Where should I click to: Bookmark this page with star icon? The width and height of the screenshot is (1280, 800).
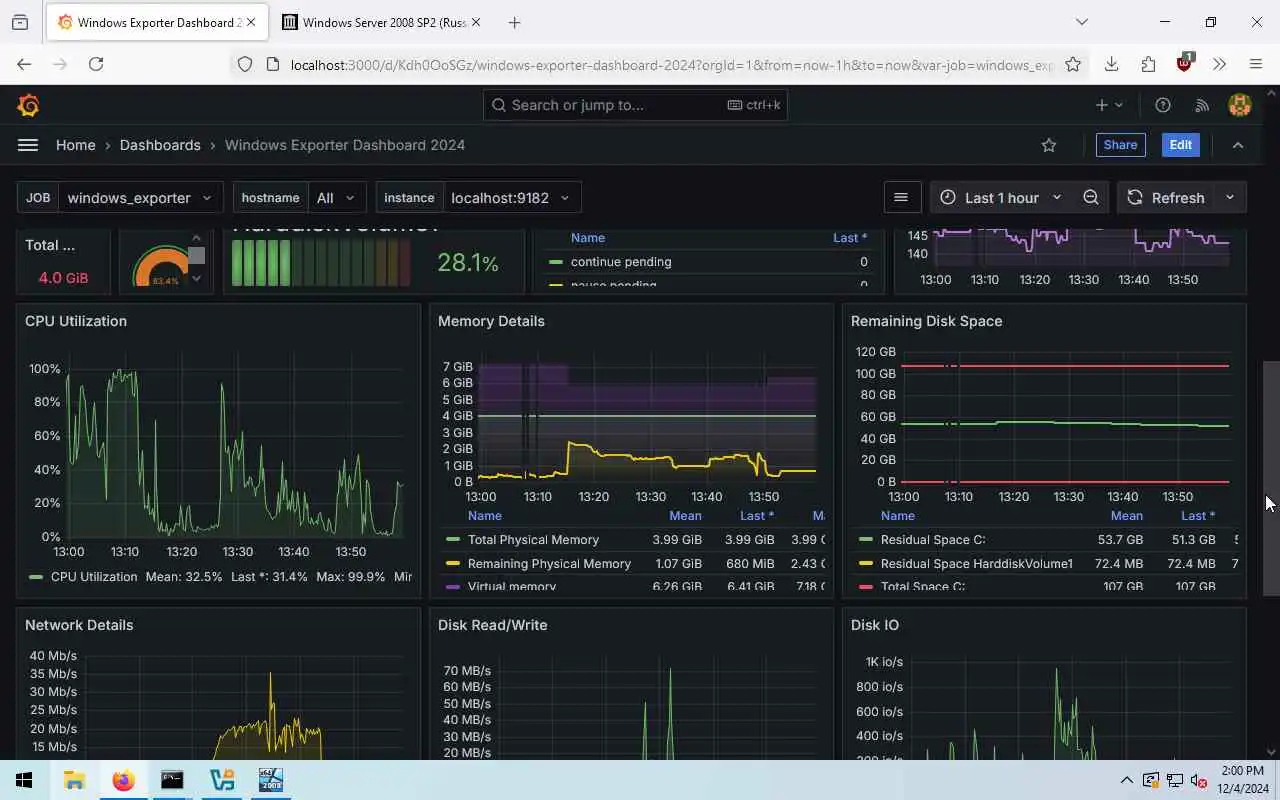point(1073,64)
